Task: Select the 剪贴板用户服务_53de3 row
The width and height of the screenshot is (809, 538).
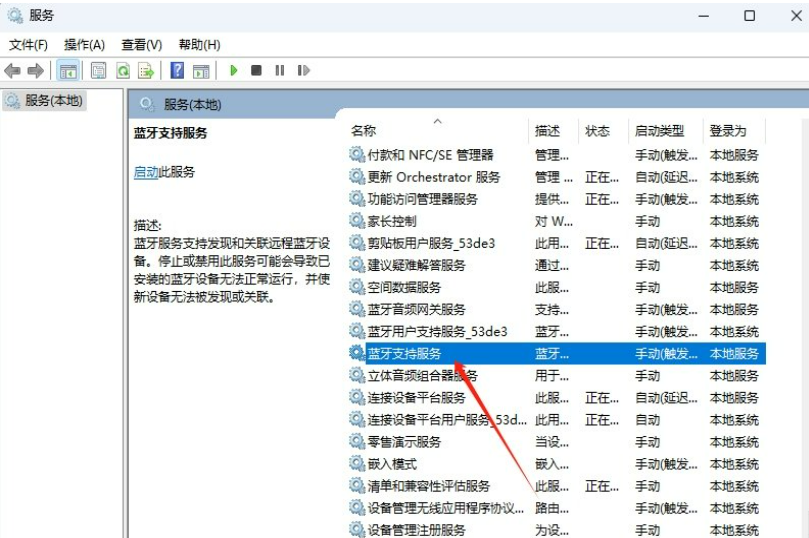Action: pyautogui.click(x=556, y=243)
